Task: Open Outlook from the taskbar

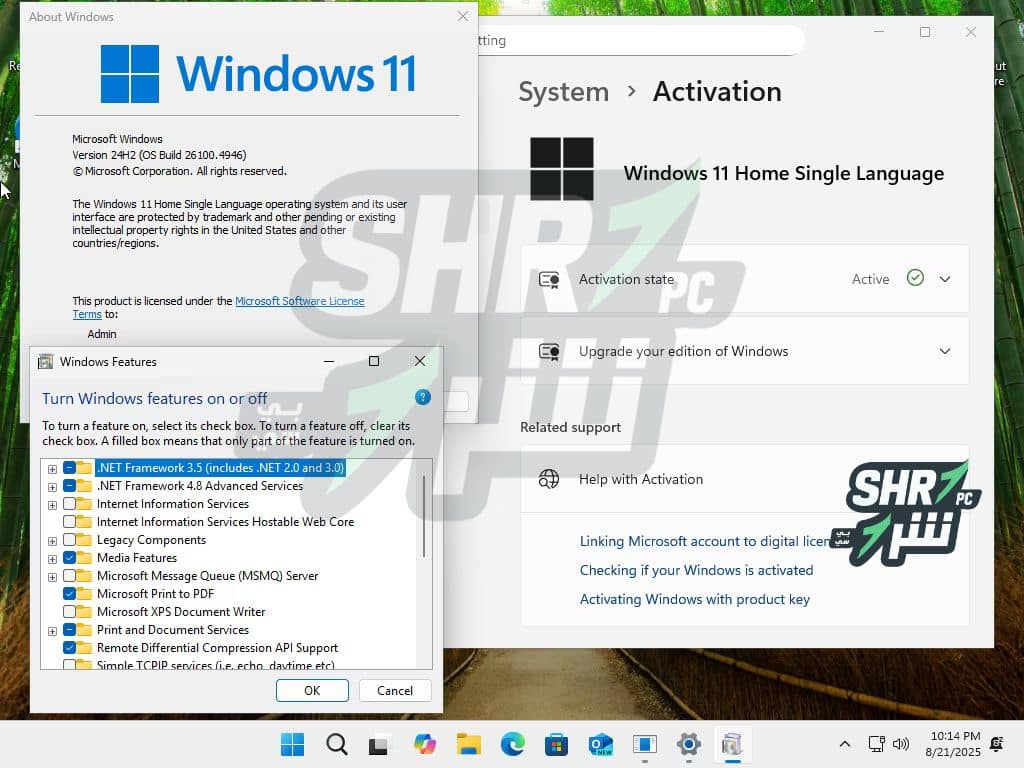Action: pos(600,744)
